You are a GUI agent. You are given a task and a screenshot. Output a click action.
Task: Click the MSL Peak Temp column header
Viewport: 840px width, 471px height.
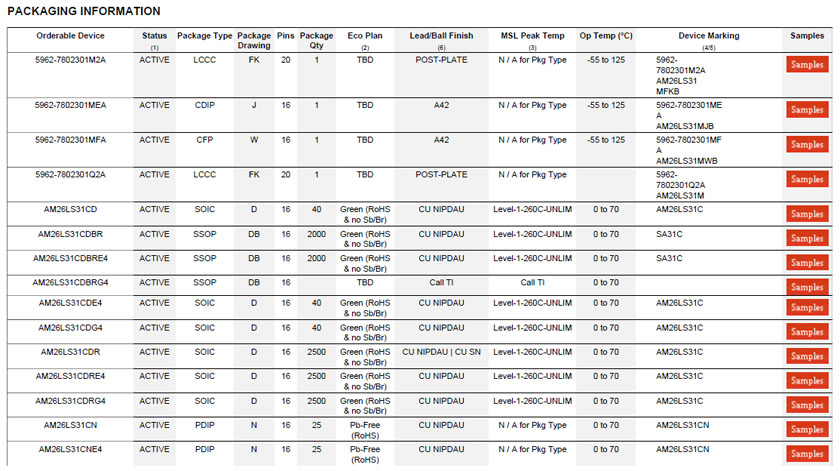[532, 36]
